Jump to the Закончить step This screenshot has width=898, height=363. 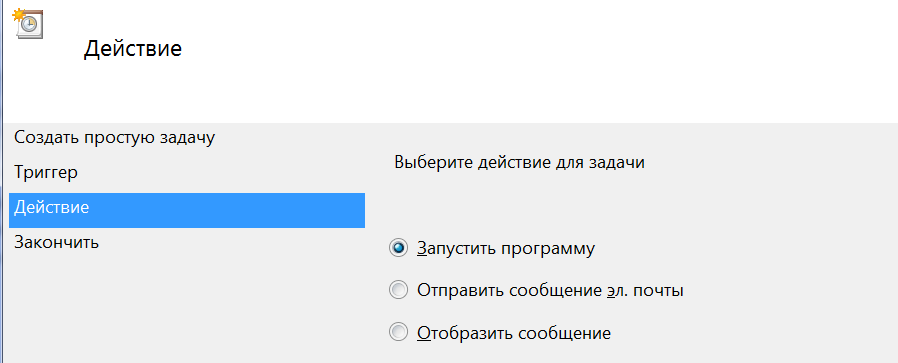(56, 242)
